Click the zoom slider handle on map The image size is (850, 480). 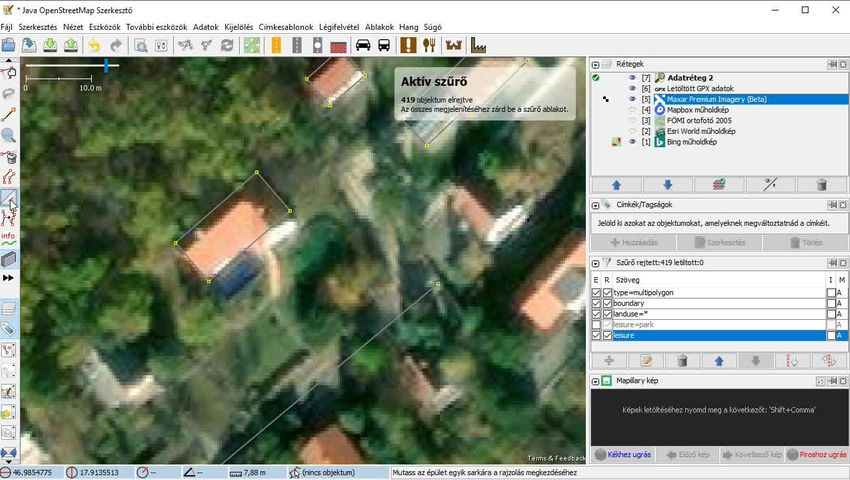pos(106,66)
